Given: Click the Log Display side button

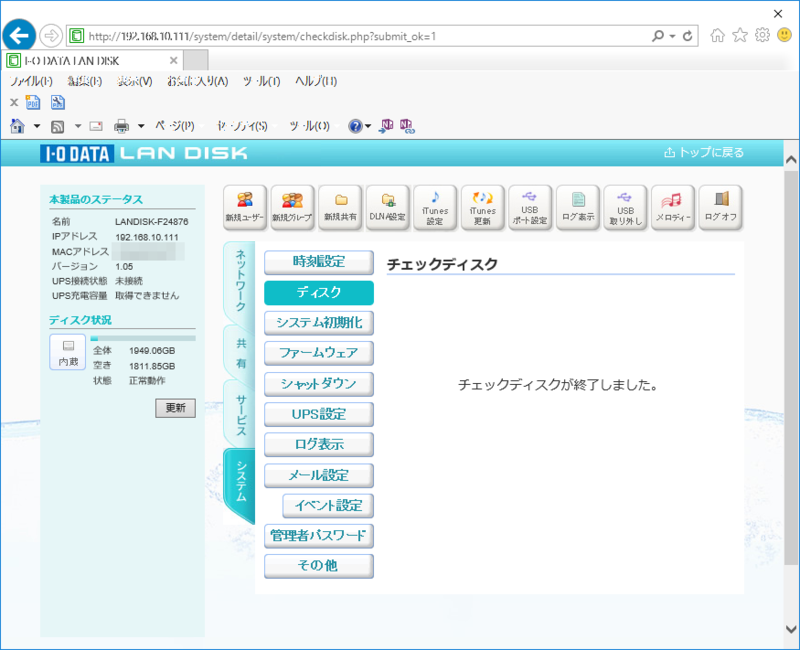Looking at the screenshot, I should (x=319, y=444).
